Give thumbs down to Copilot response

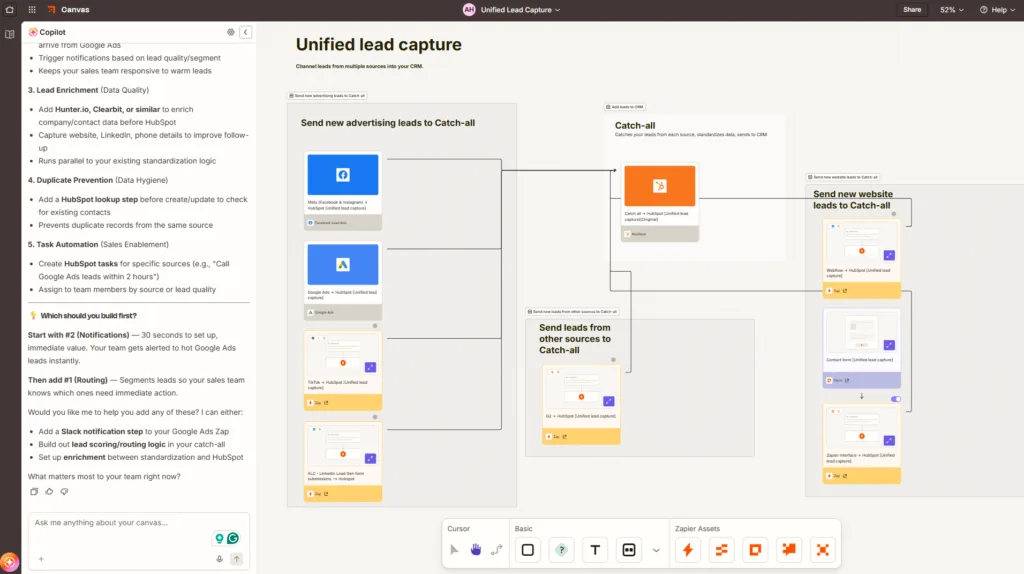(x=64, y=492)
